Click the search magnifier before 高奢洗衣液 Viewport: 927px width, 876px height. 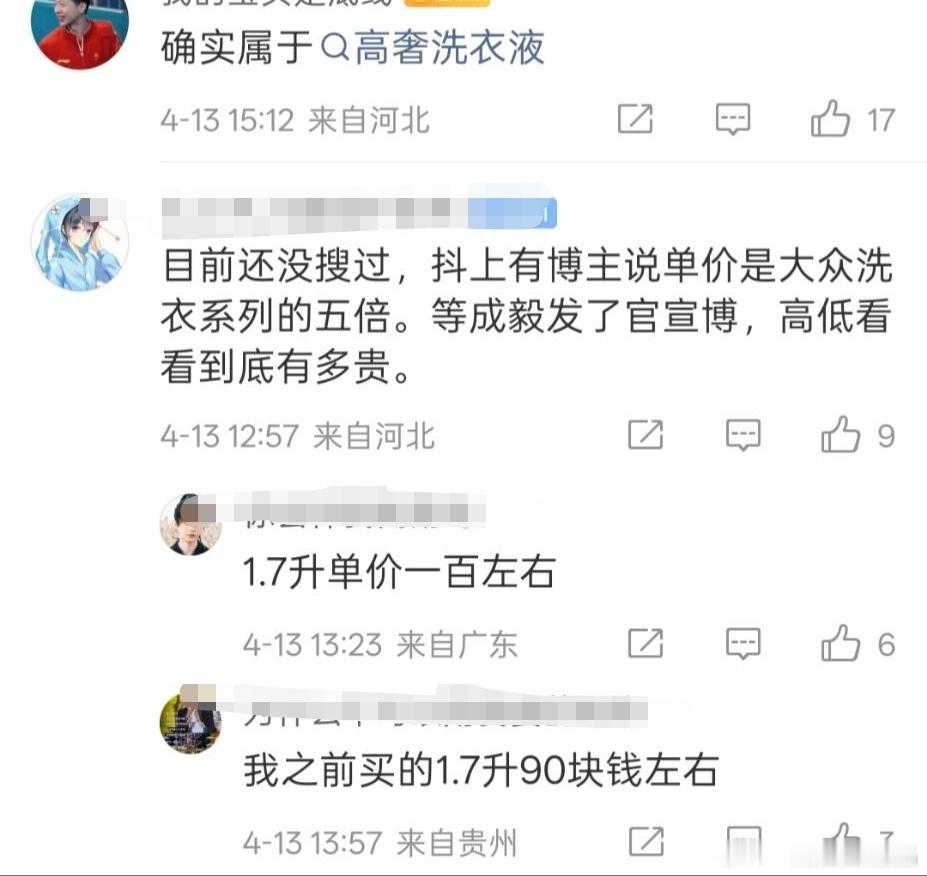[x=335, y=48]
